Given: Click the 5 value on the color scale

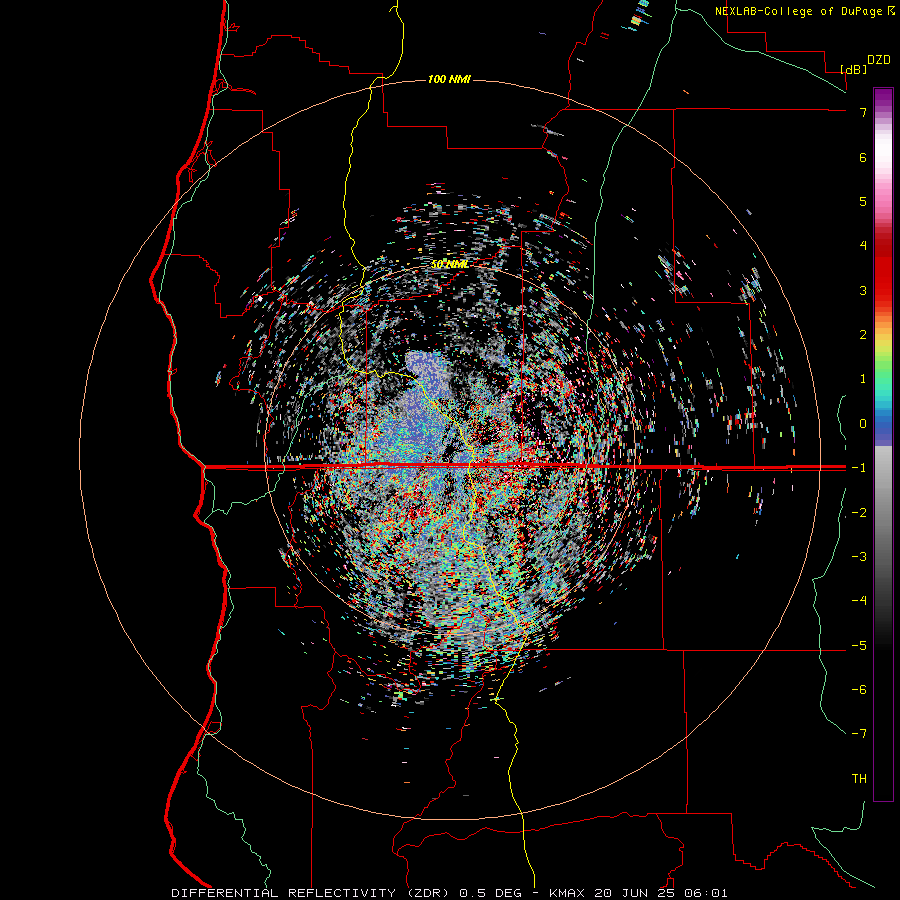Looking at the screenshot, I should pos(863,201).
